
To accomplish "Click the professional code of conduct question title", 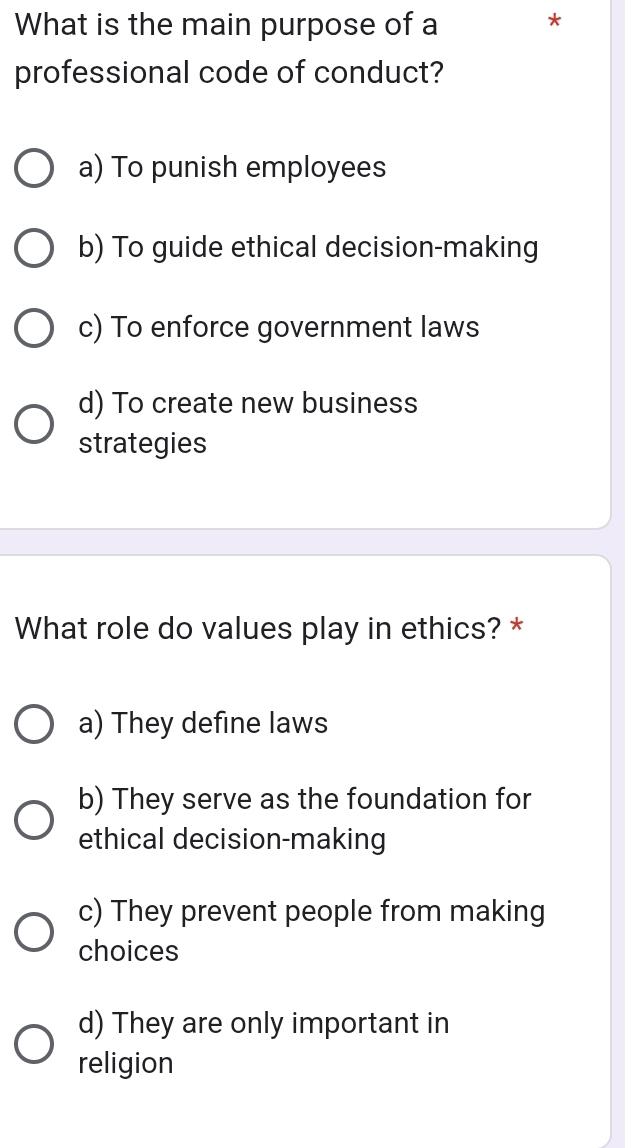I will 230,49.
